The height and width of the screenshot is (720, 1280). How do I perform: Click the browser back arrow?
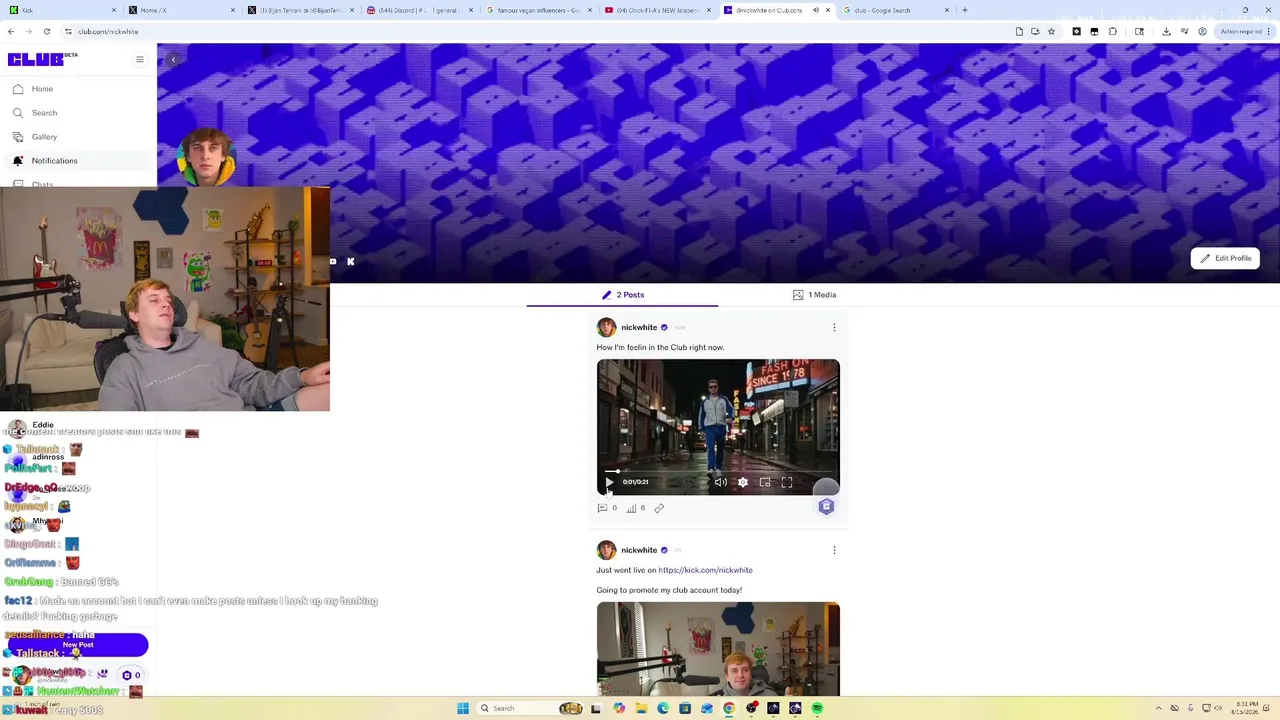pyautogui.click(x=11, y=31)
